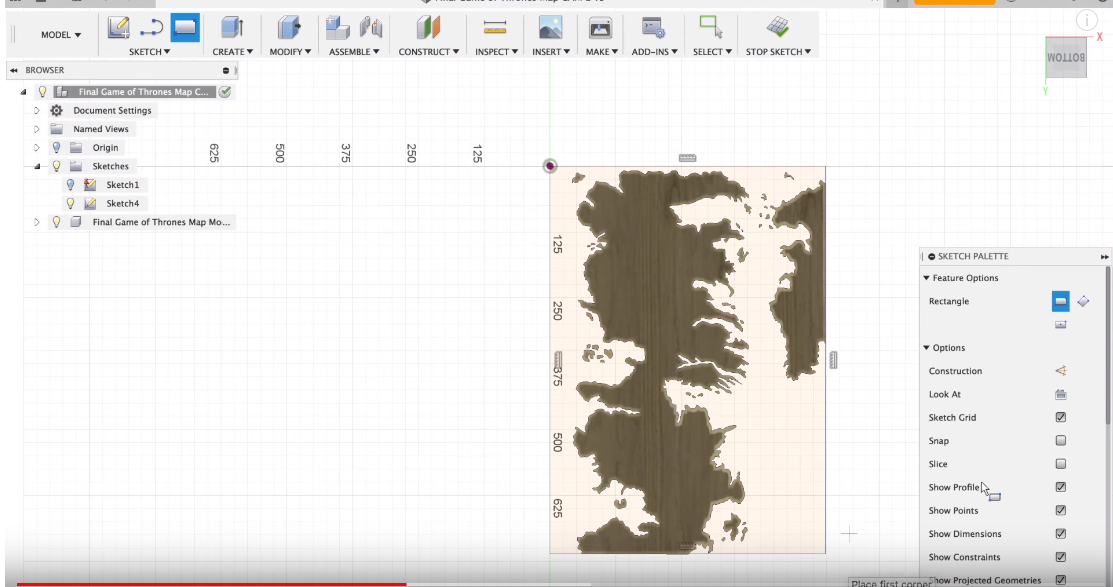1113x587 pixels.
Task: Uncheck the Show Dimensions checkbox
Action: coord(1060,534)
